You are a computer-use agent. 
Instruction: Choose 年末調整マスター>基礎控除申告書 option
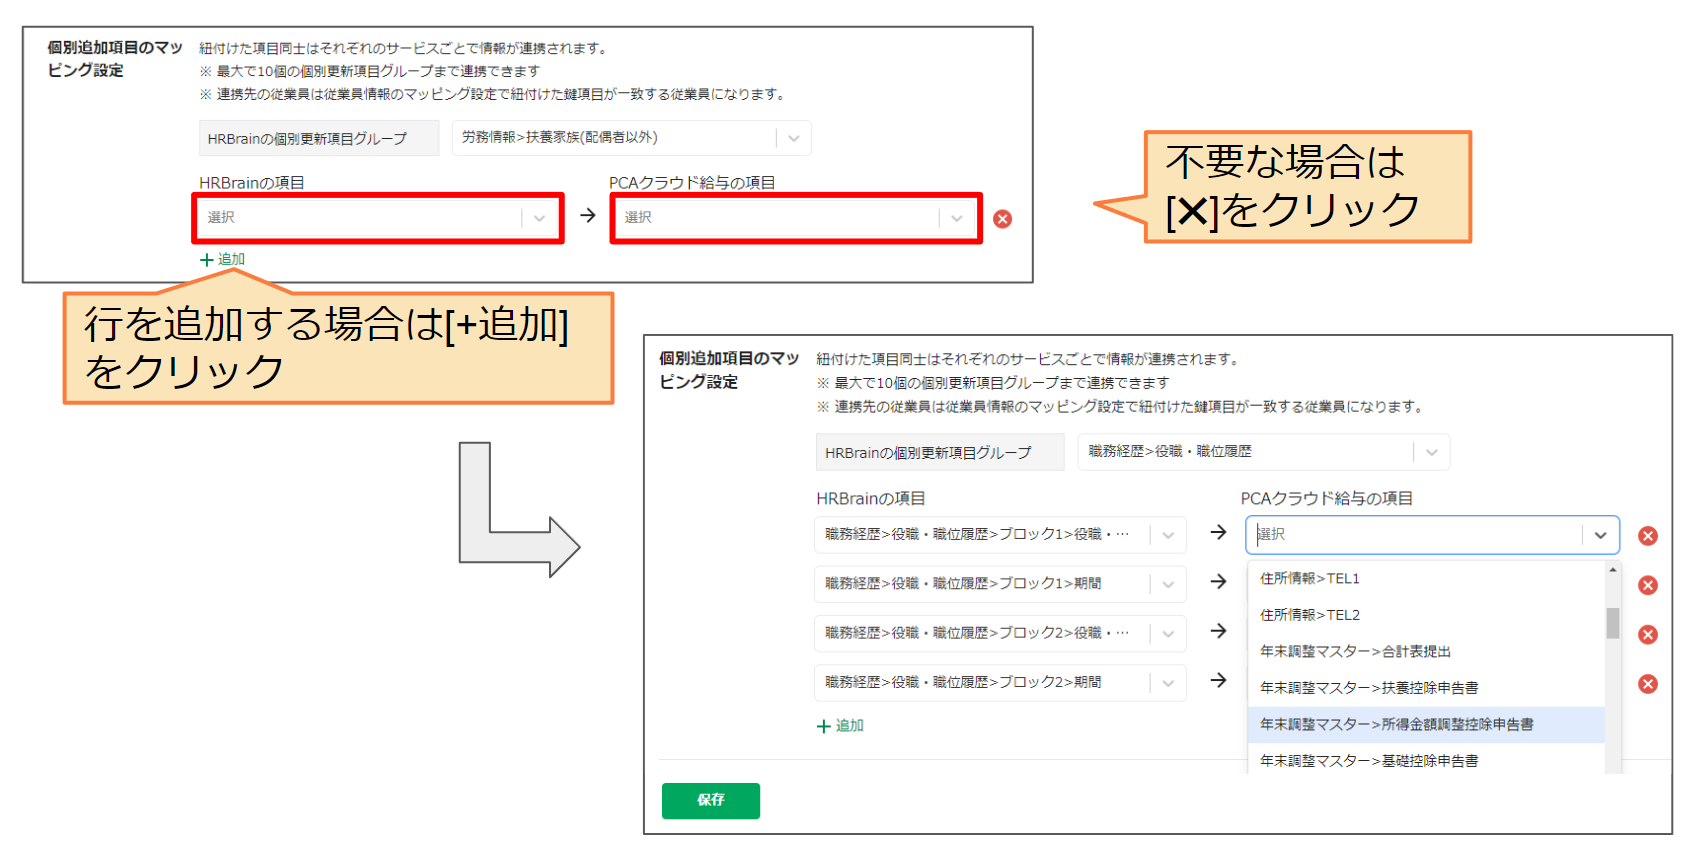click(x=1426, y=761)
